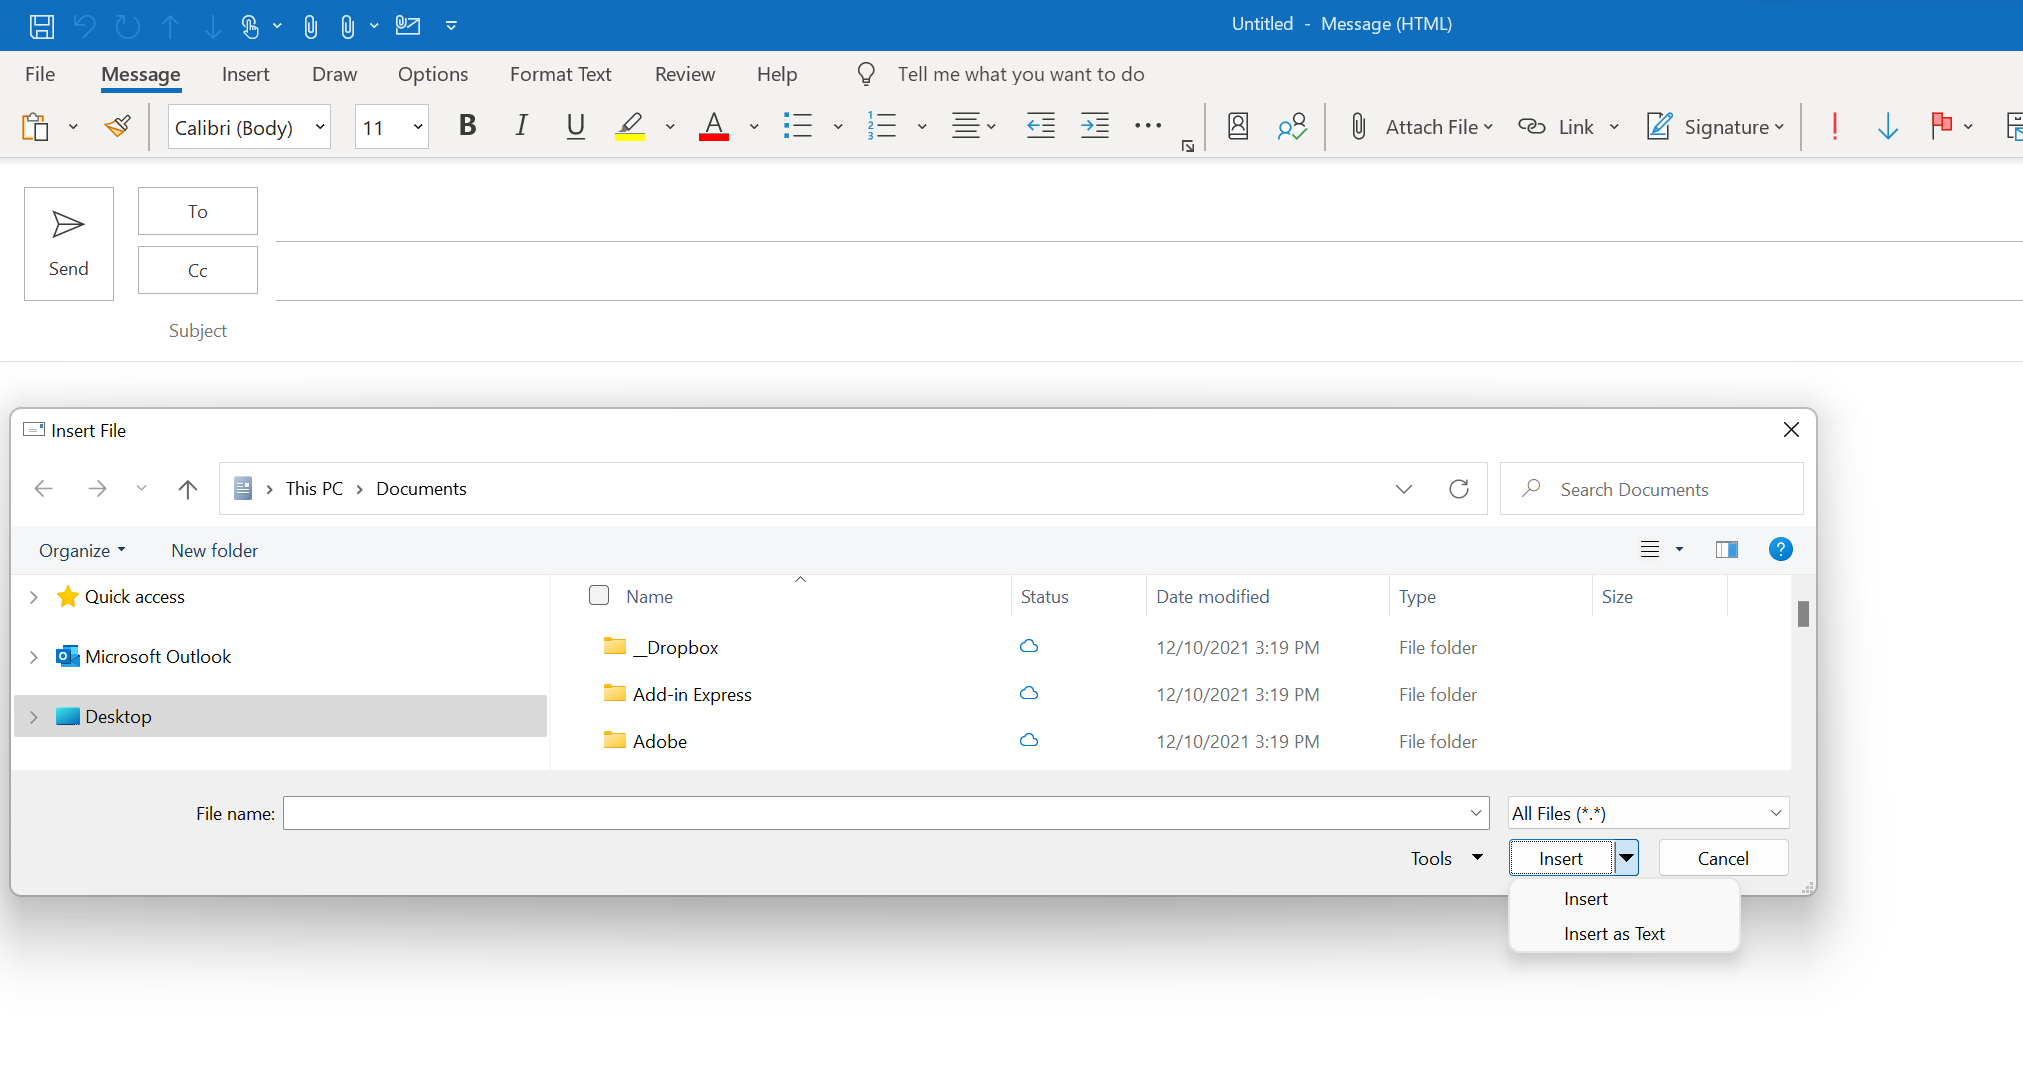Switch to the Review ribbon tab
This screenshot has width=2023, height=1071.
pos(685,74)
